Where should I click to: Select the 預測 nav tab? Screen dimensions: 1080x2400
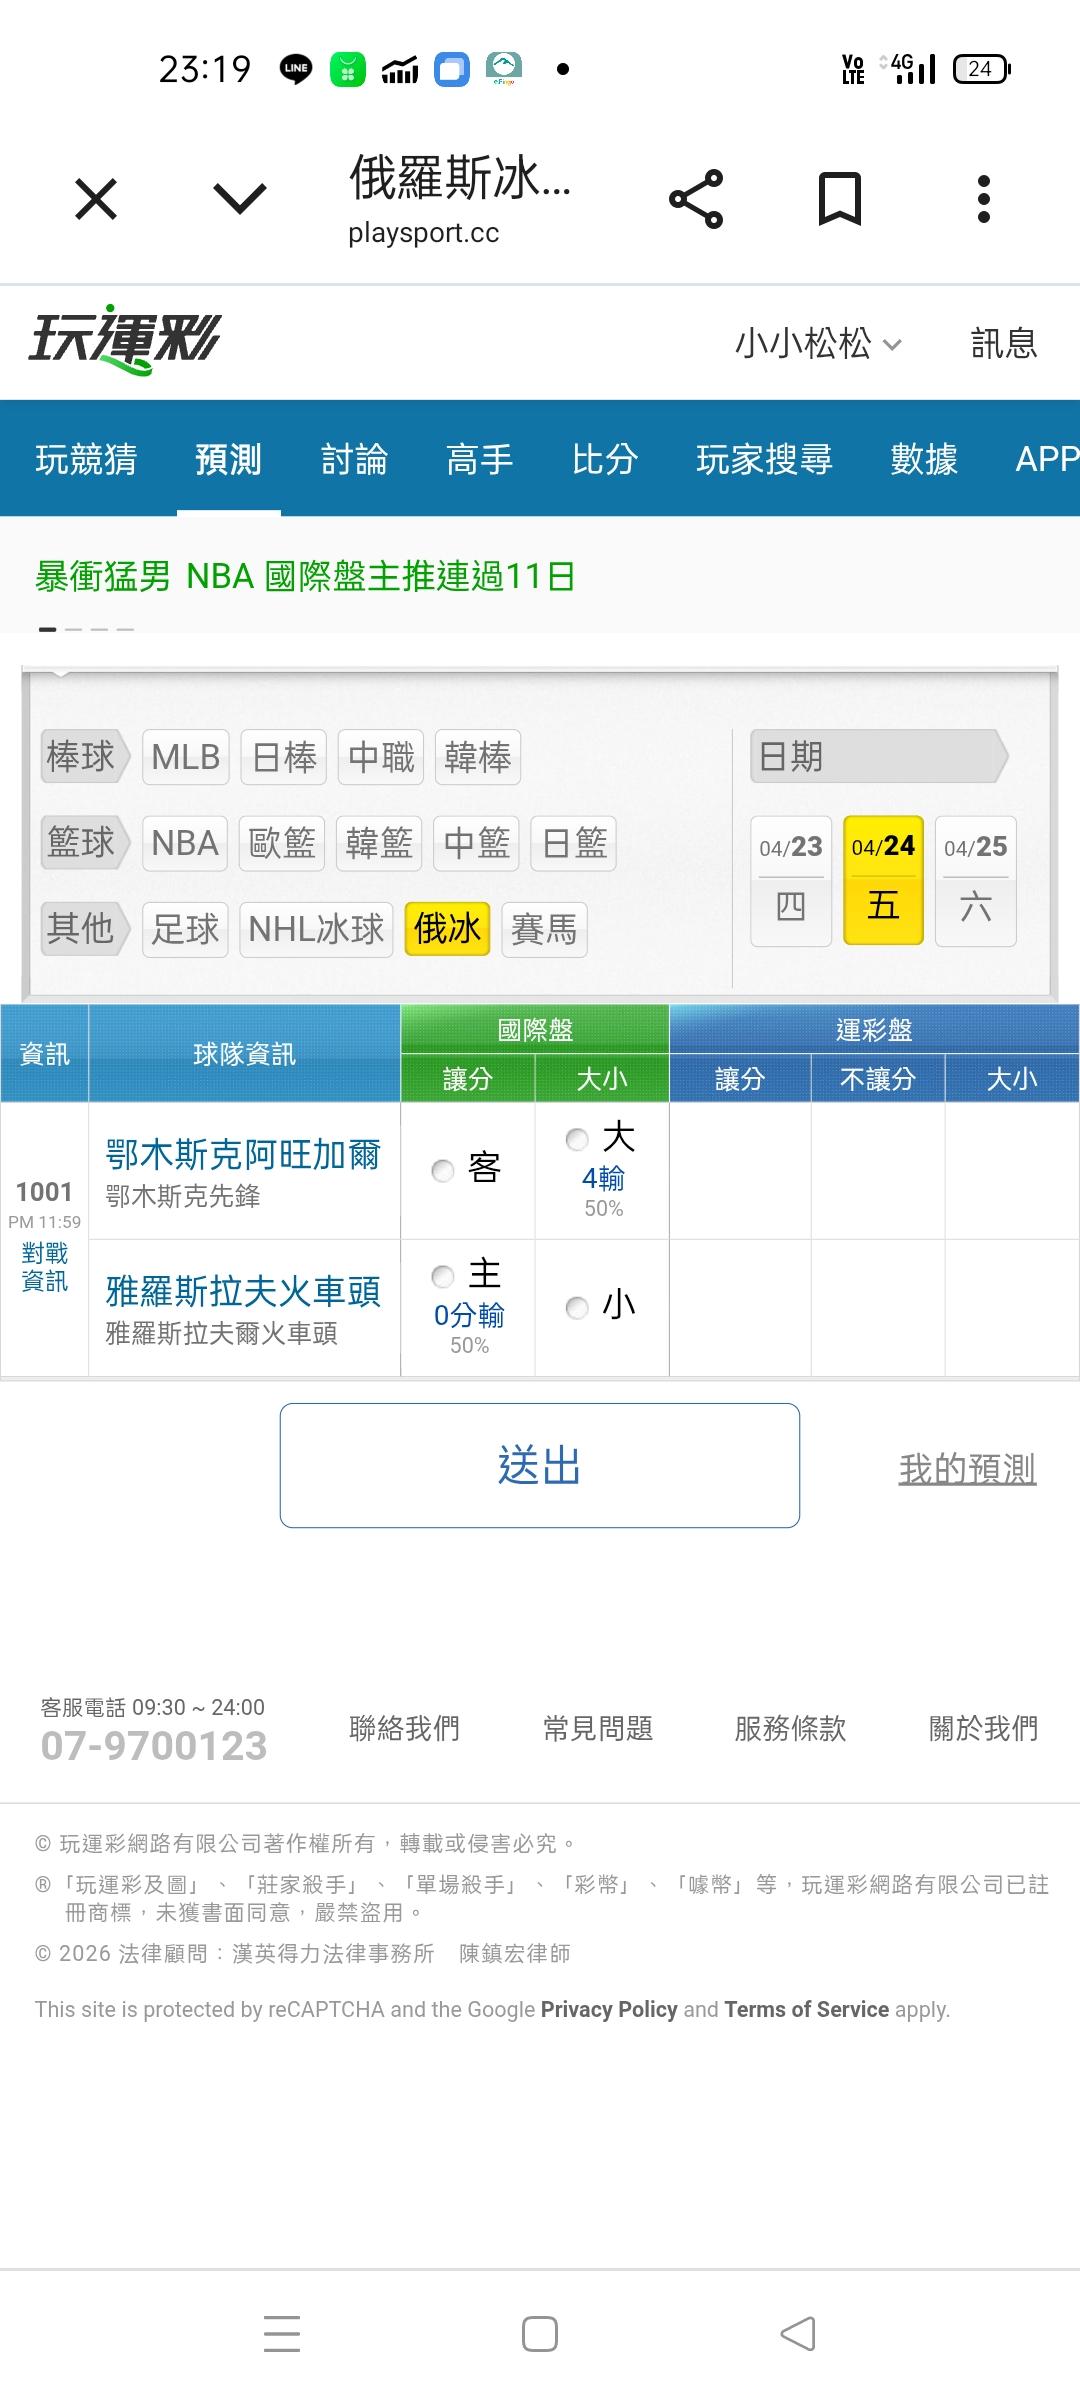point(229,459)
